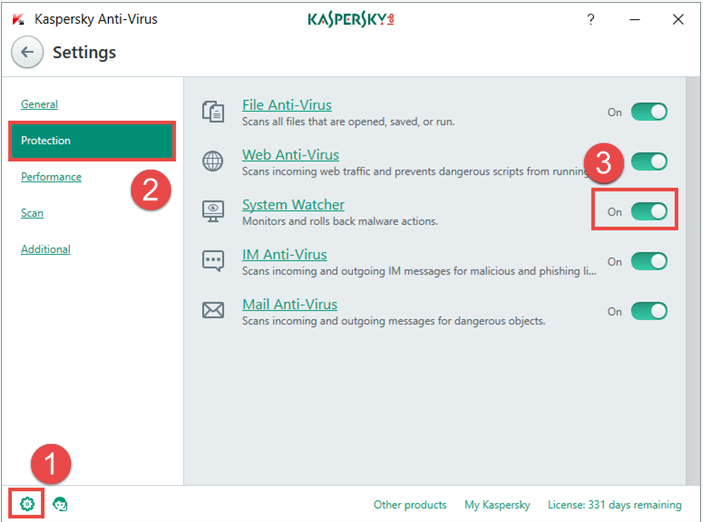
Task: Click 'Scans incoming and outgoing messages for dangerous objects'
Action: (x=394, y=321)
